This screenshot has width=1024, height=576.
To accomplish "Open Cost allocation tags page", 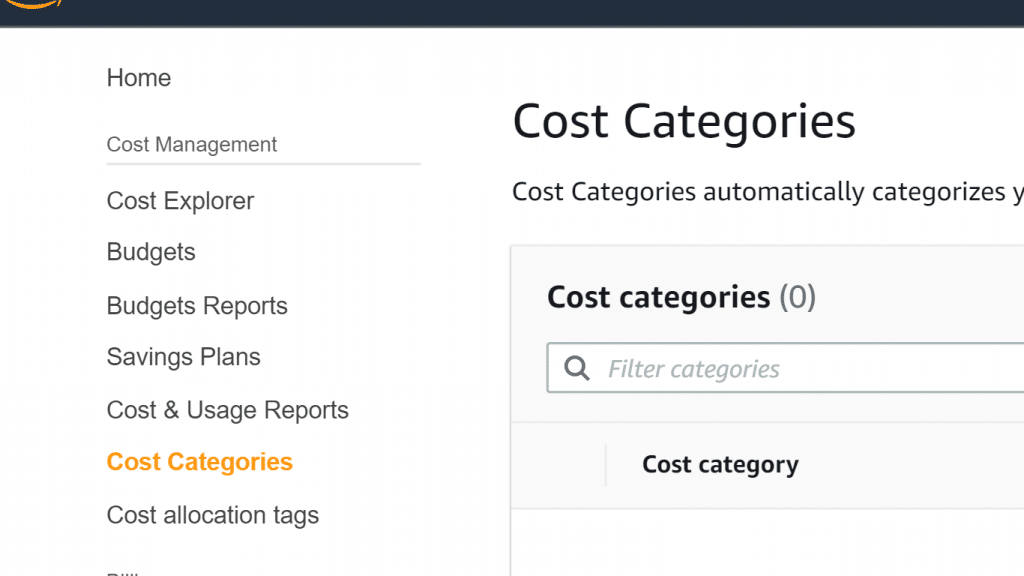I will (213, 515).
